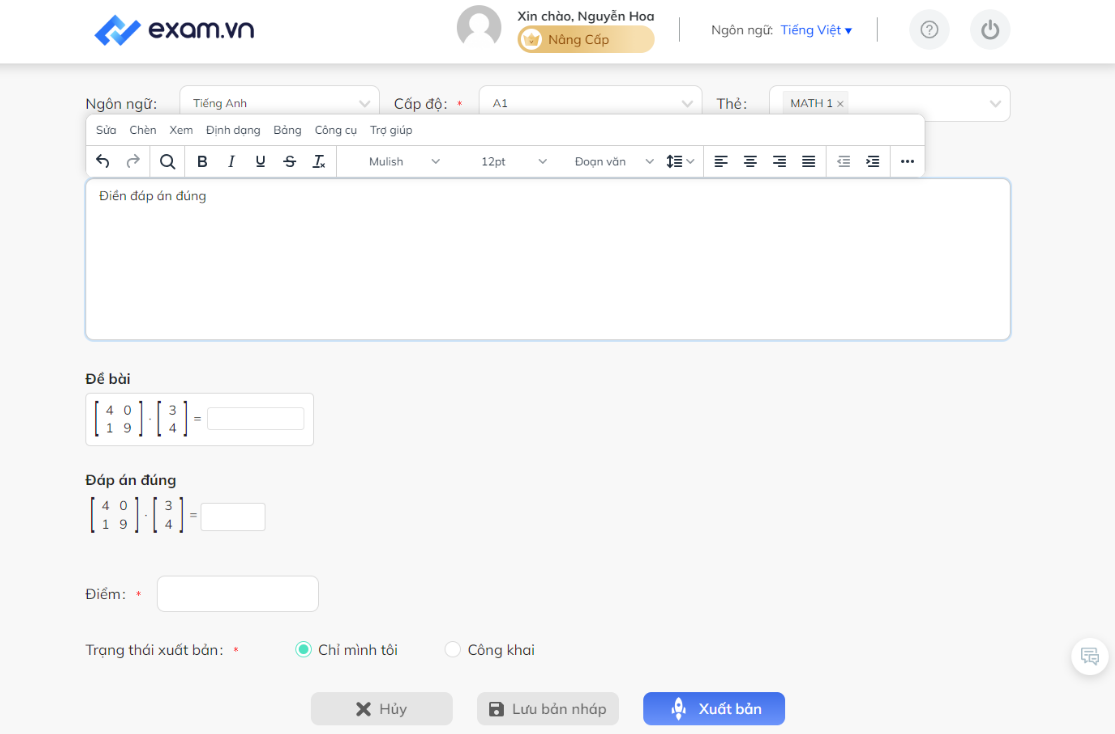
Task: Open the Trợ giúp menu
Action: [391, 130]
